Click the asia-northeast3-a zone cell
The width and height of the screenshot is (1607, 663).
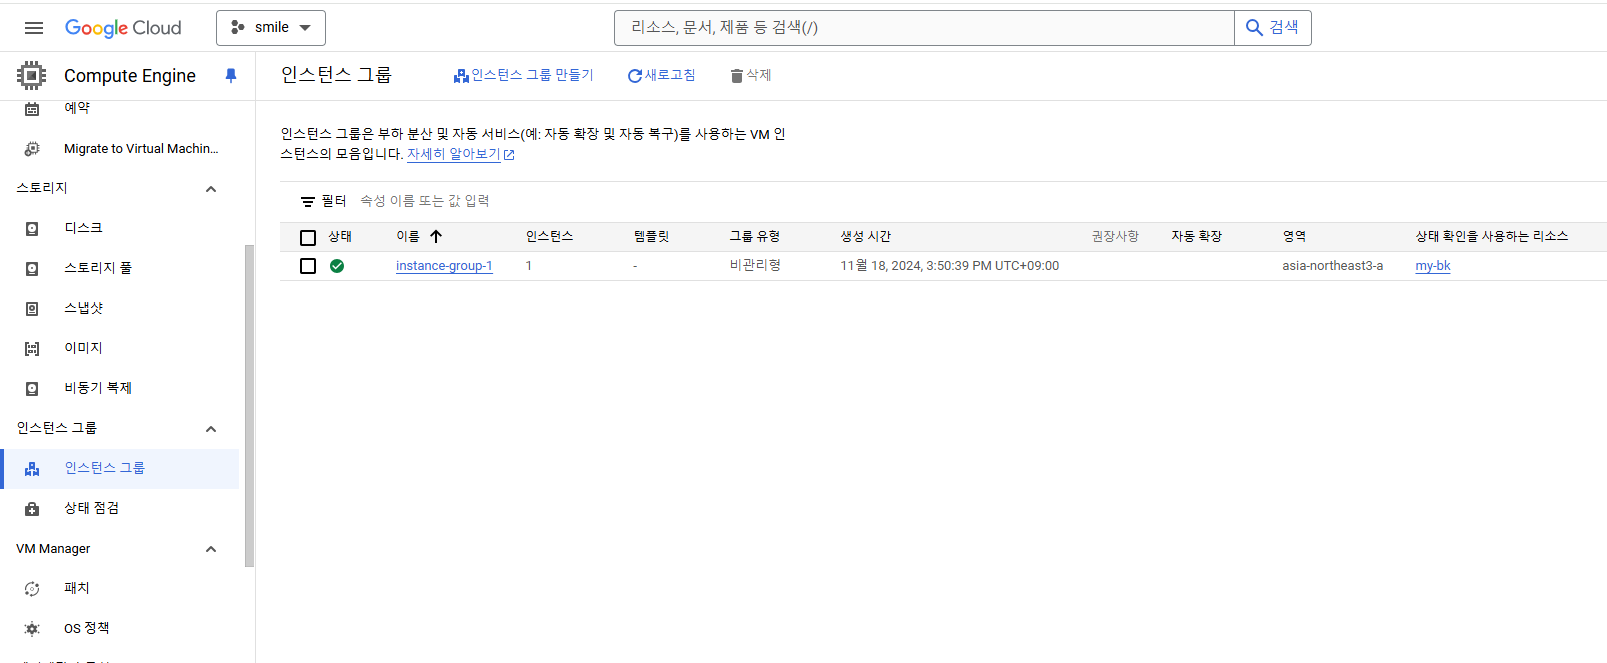[x=1333, y=266]
